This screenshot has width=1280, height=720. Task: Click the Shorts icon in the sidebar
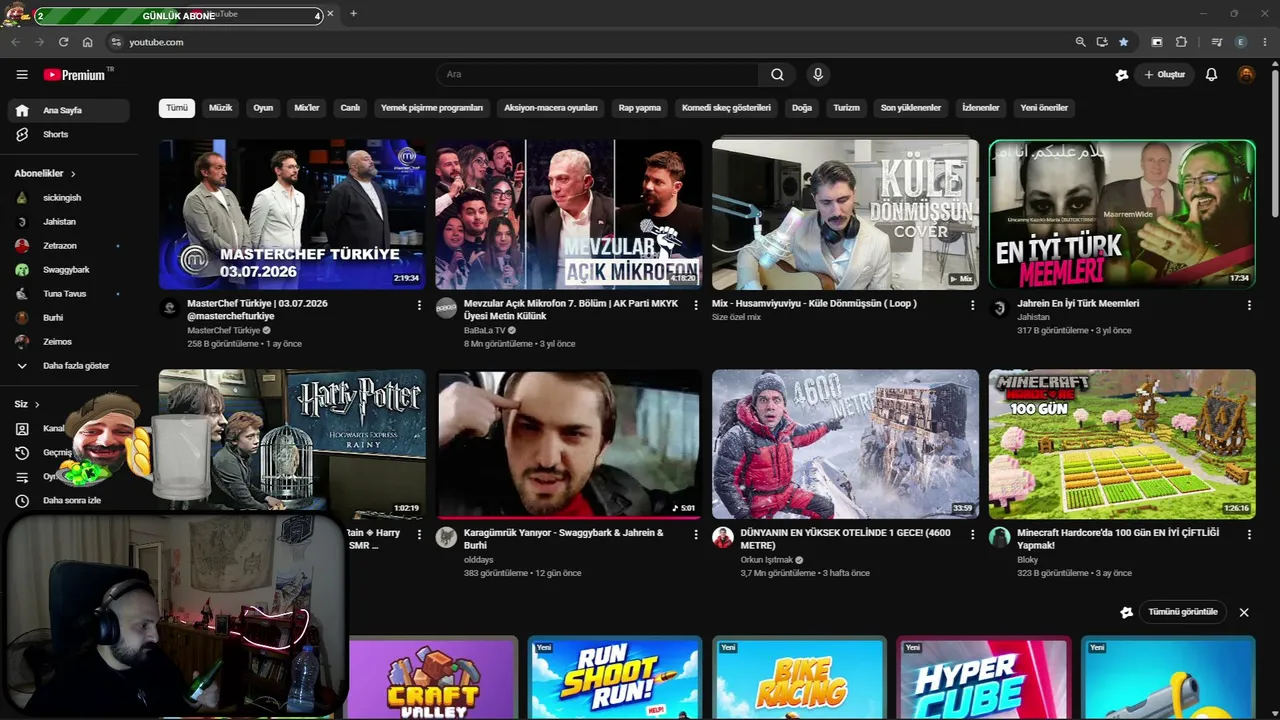click(22, 135)
